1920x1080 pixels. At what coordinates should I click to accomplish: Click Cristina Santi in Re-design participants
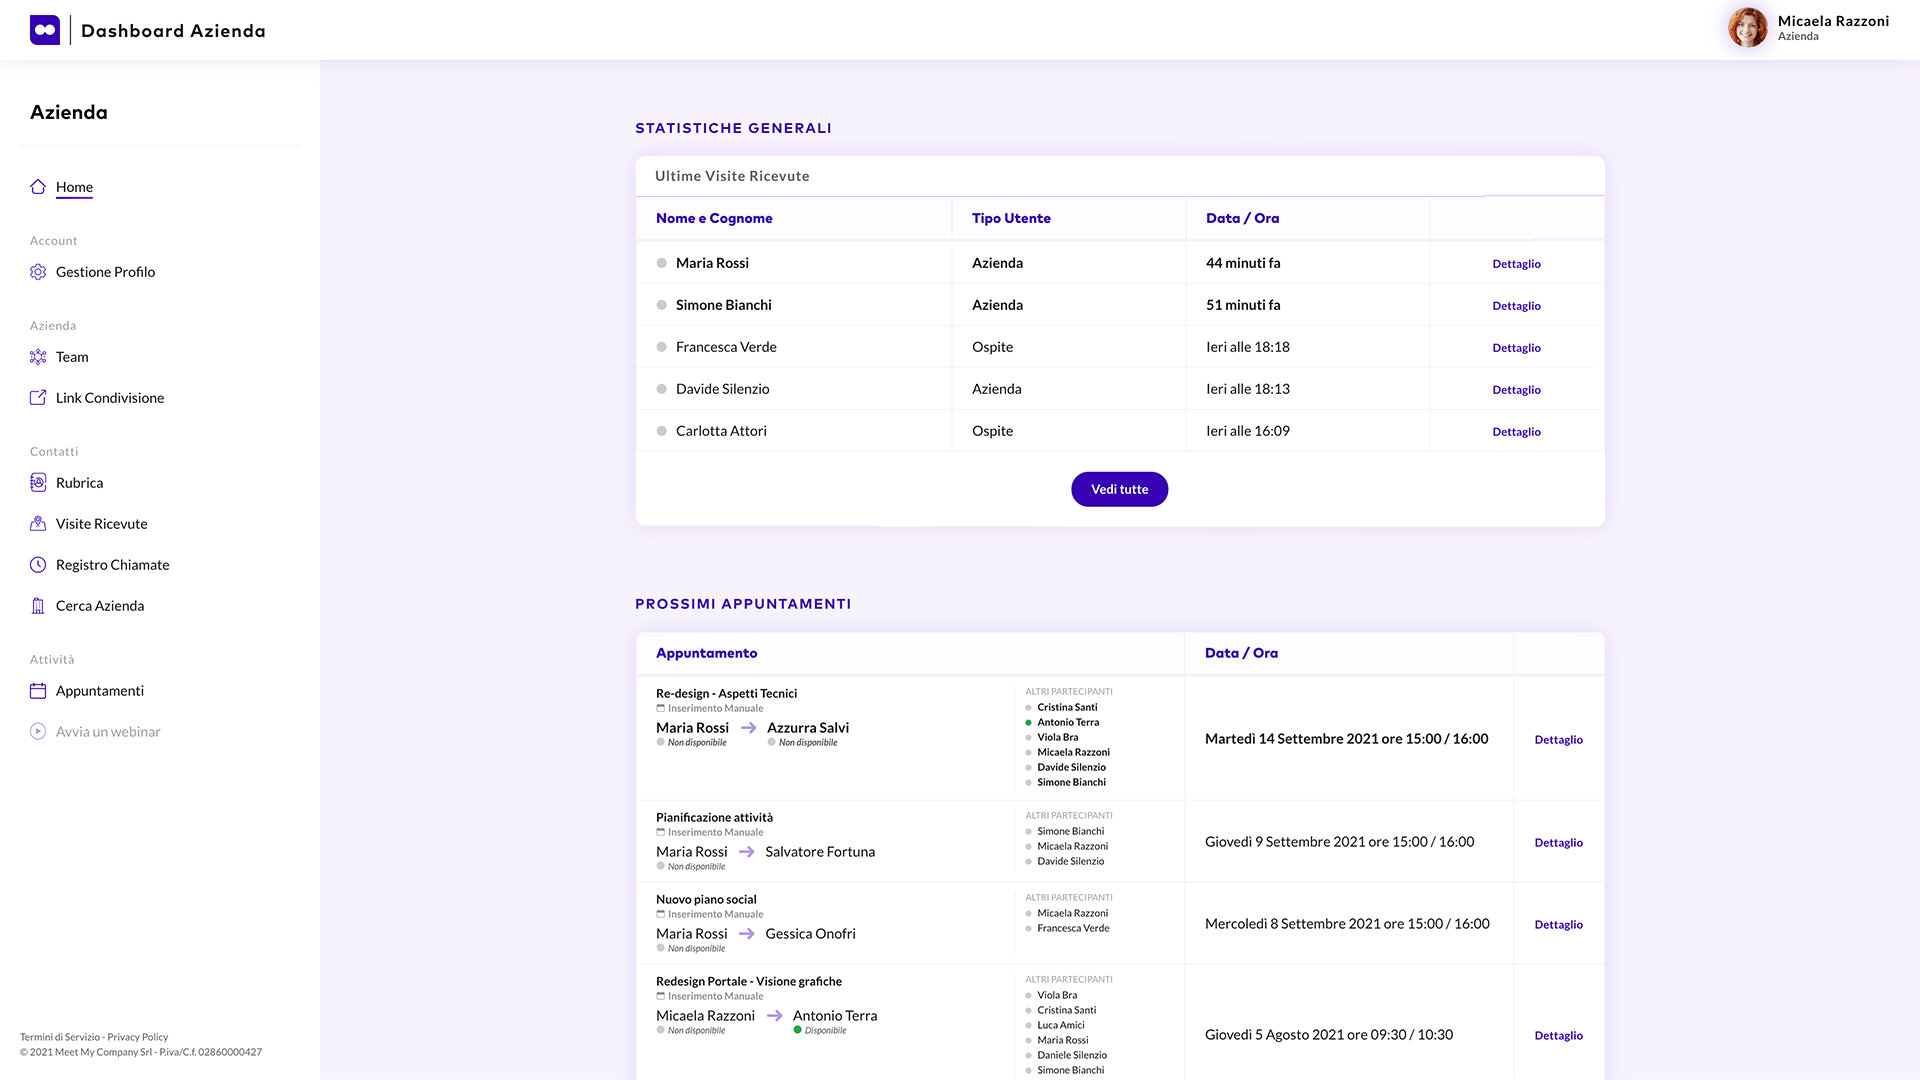pyautogui.click(x=1067, y=707)
